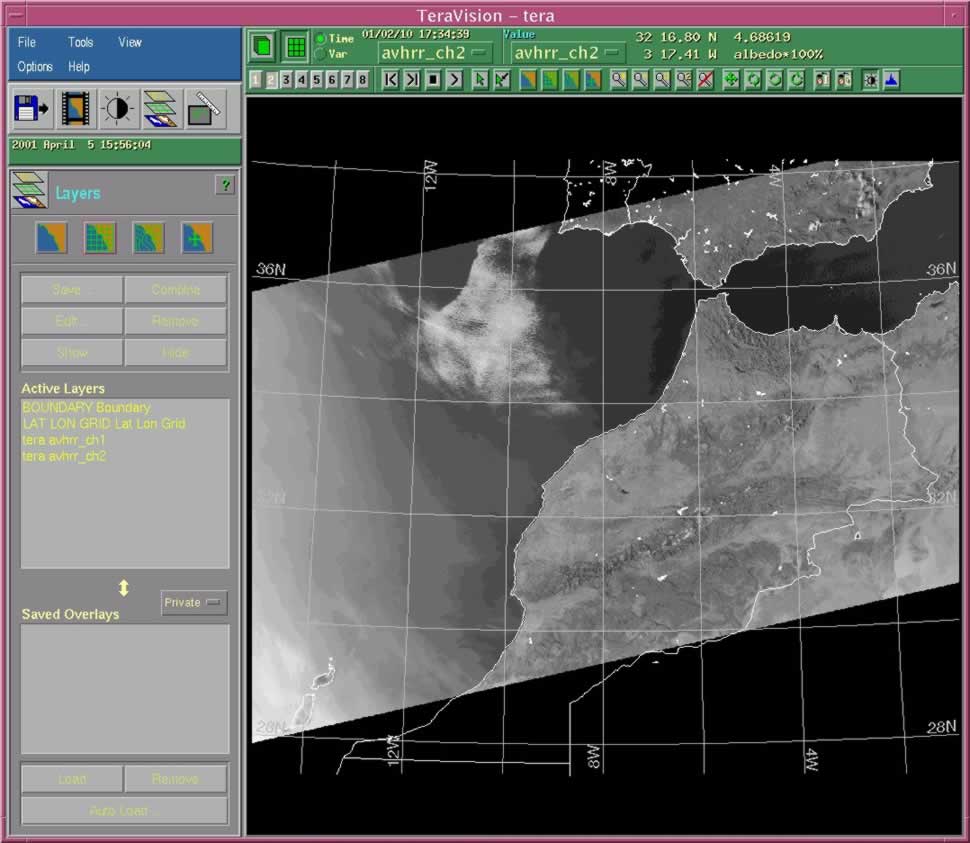Click the red crossed-out magnifier reset zoom icon
Image resolution: width=970 pixels, height=843 pixels.
pyautogui.click(x=706, y=80)
